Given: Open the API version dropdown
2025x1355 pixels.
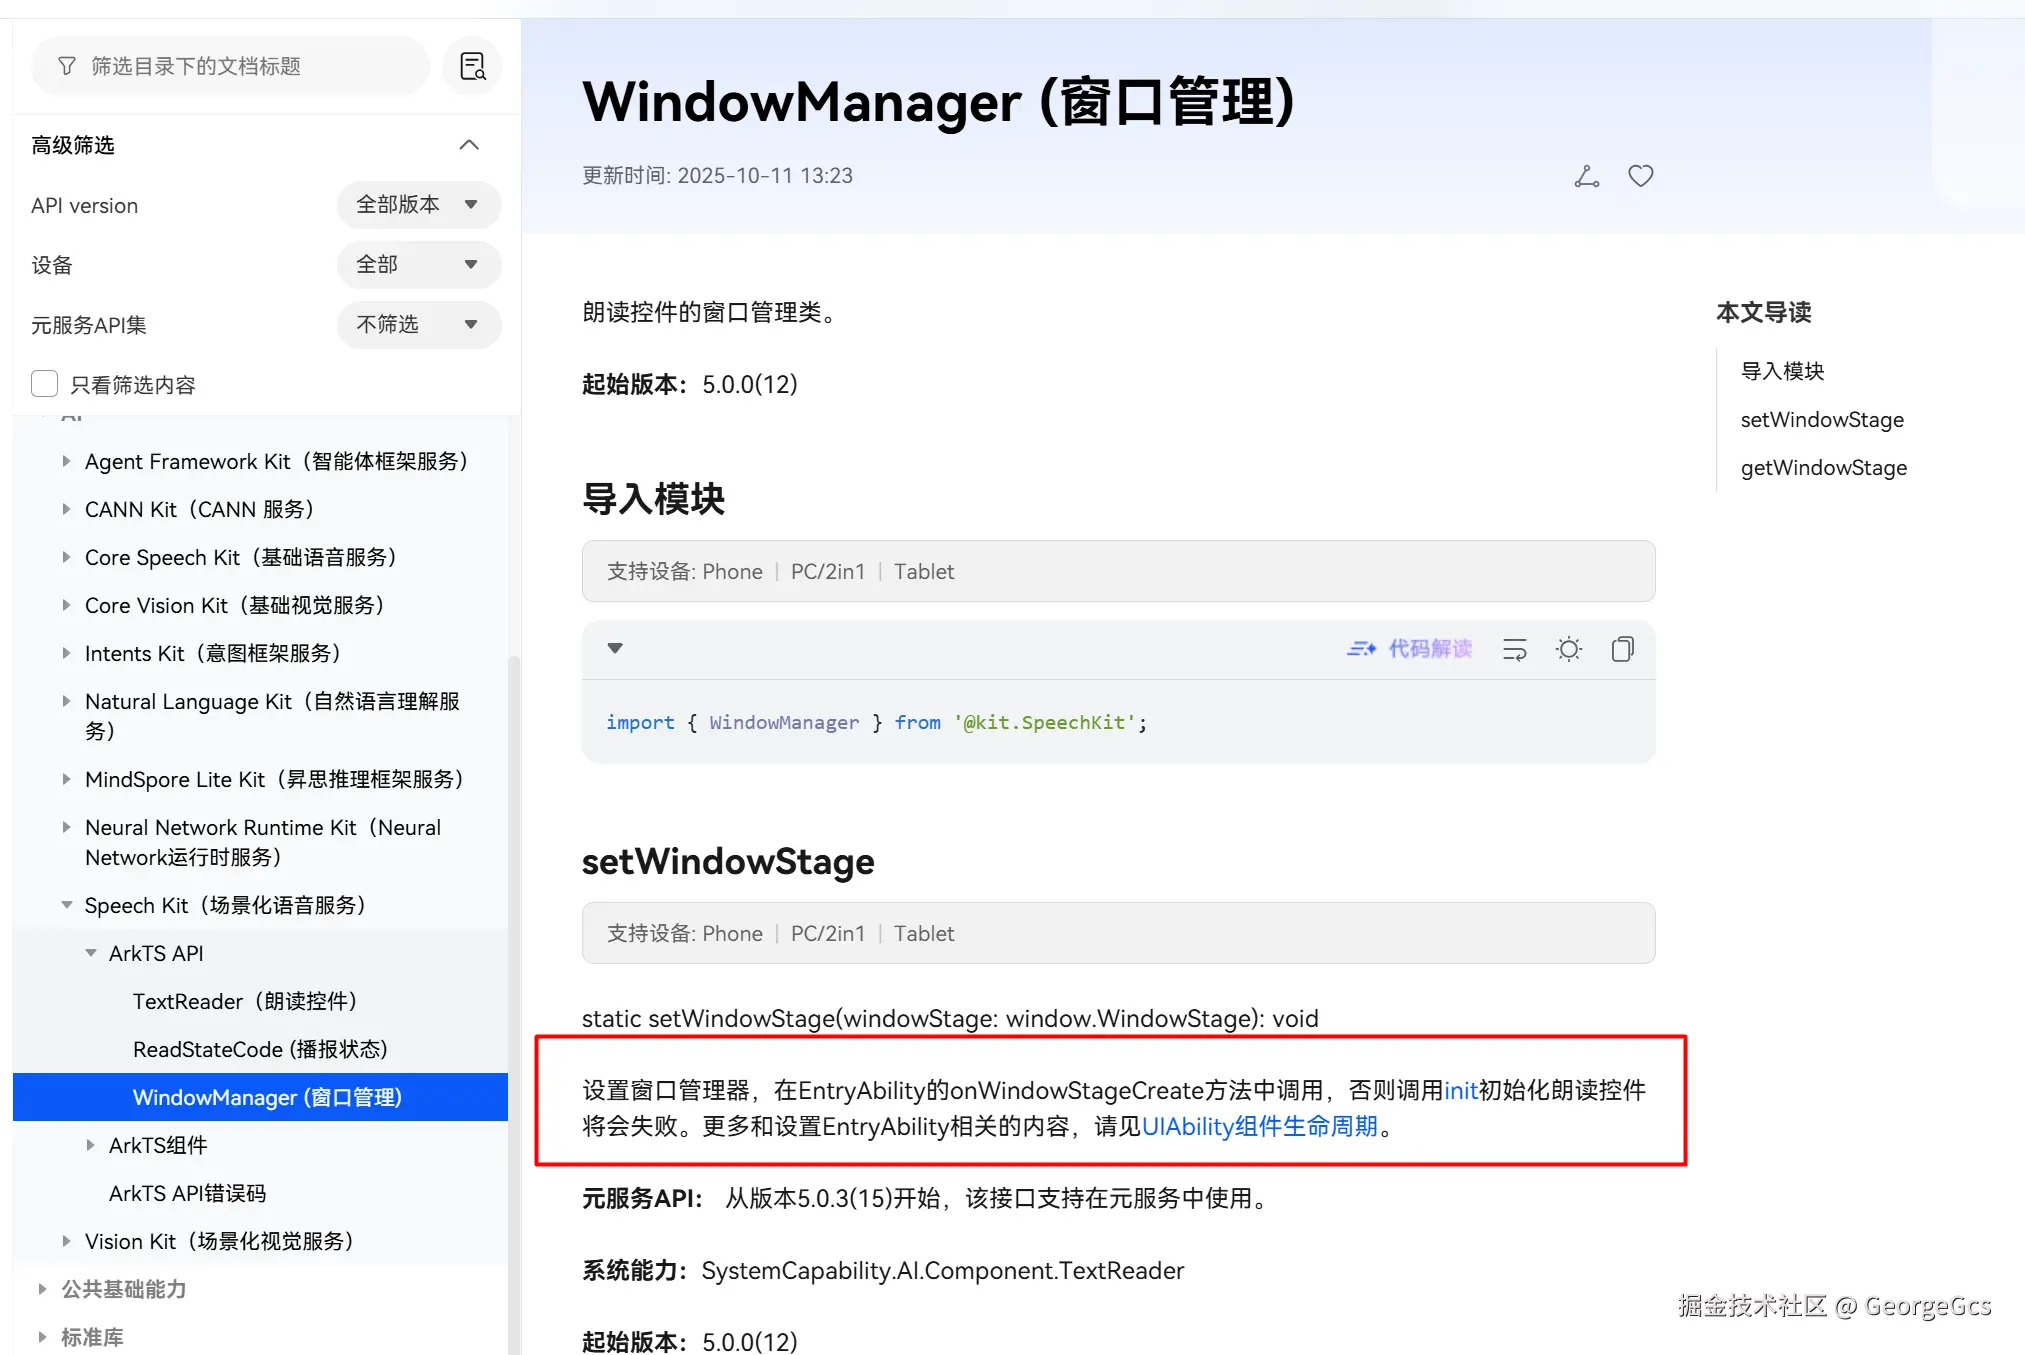Looking at the screenshot, I should click(418, 205).
